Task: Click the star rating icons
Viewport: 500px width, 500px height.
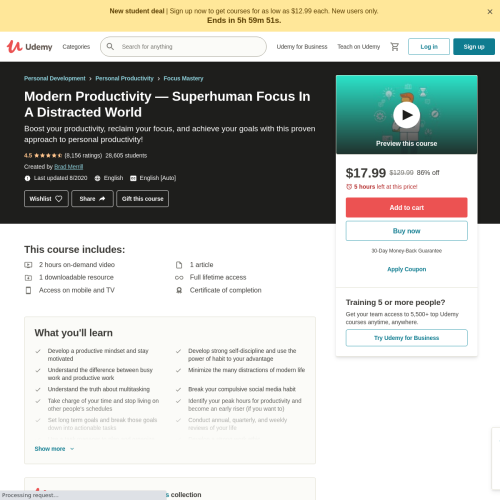Action: (x=48, y=155)
